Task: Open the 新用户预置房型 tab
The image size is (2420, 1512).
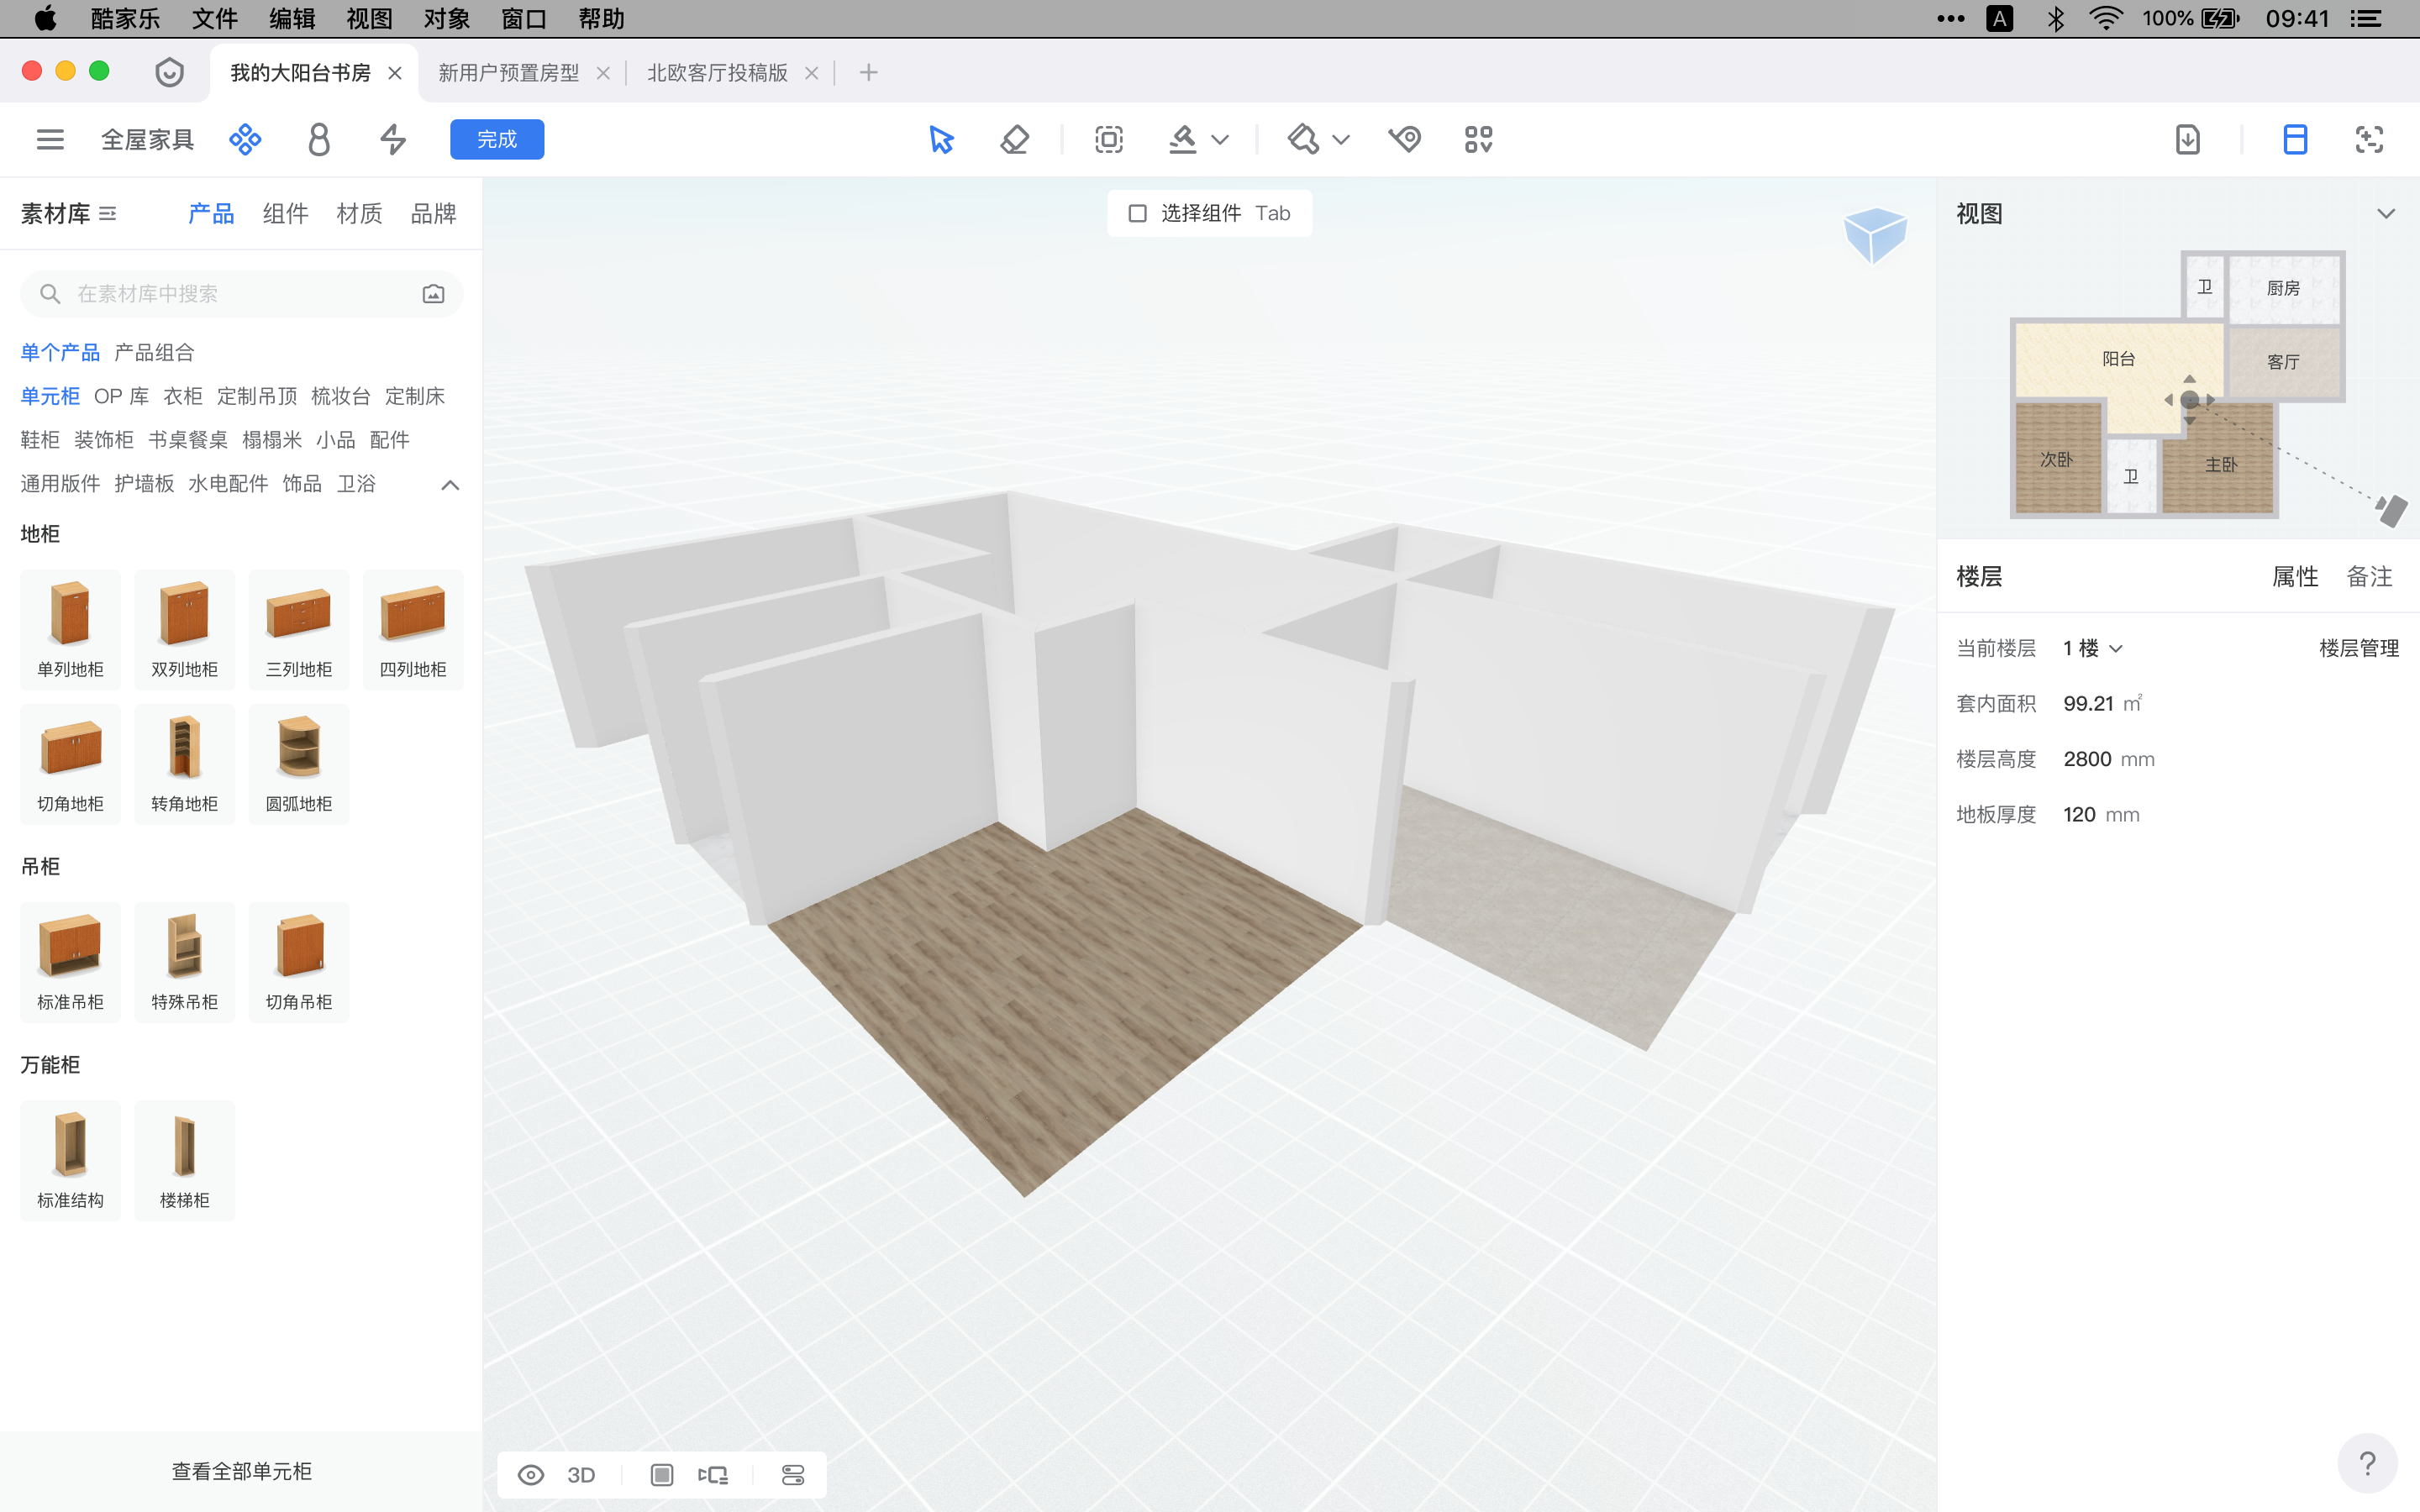Action: 508,72
